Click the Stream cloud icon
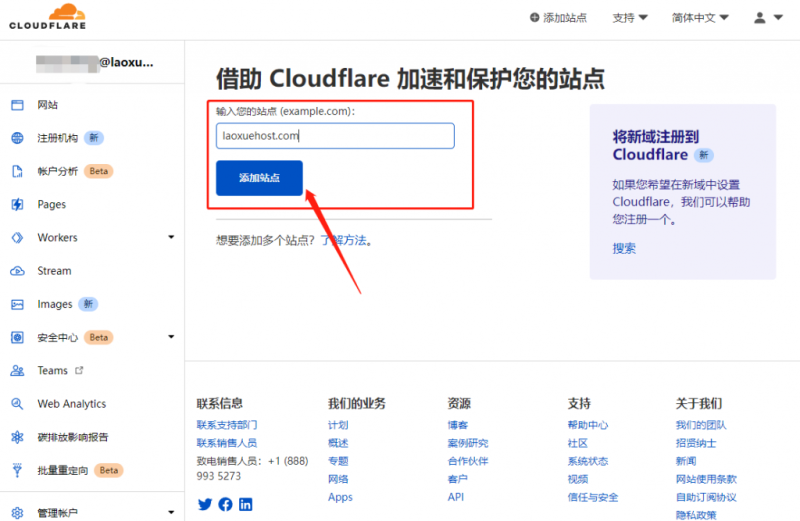This screenshot has height=521, width=800. pos(17,271)
